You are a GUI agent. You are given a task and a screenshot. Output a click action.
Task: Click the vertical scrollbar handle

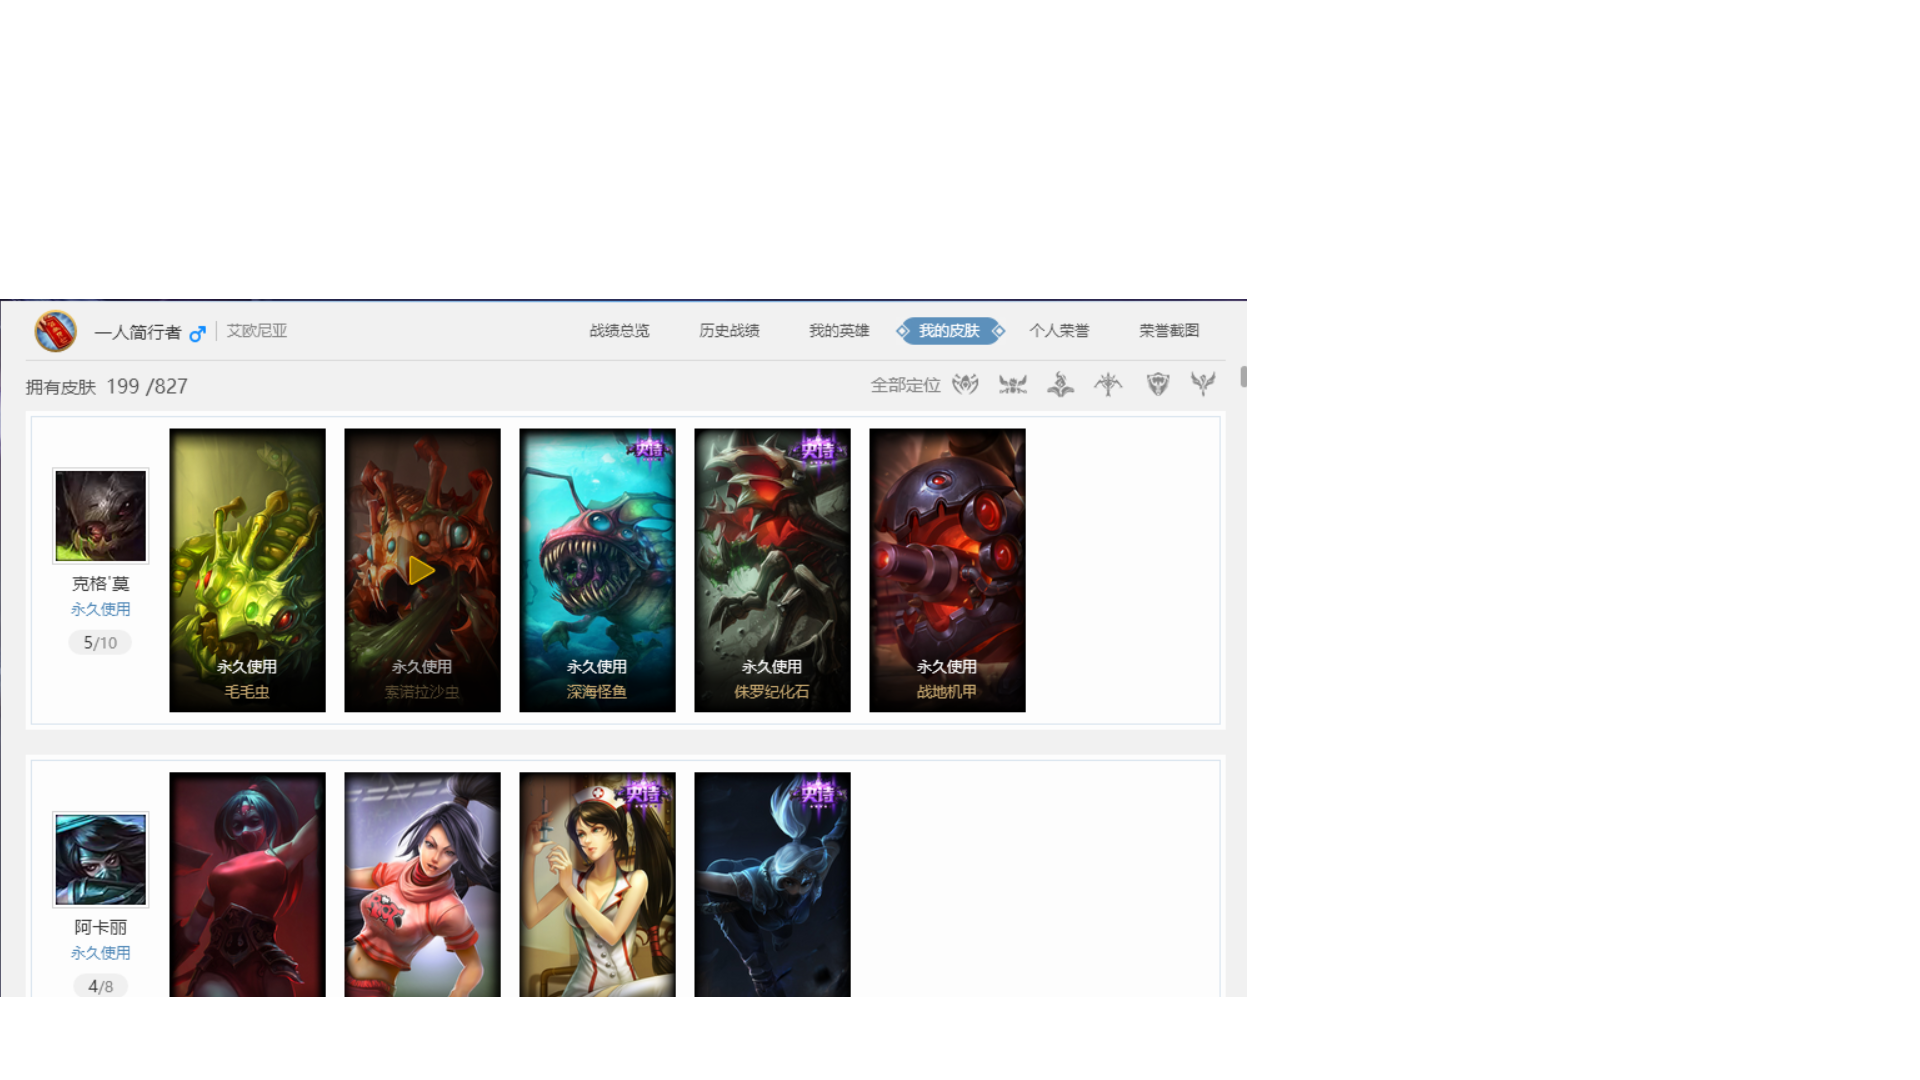[x=1243, y=377]
